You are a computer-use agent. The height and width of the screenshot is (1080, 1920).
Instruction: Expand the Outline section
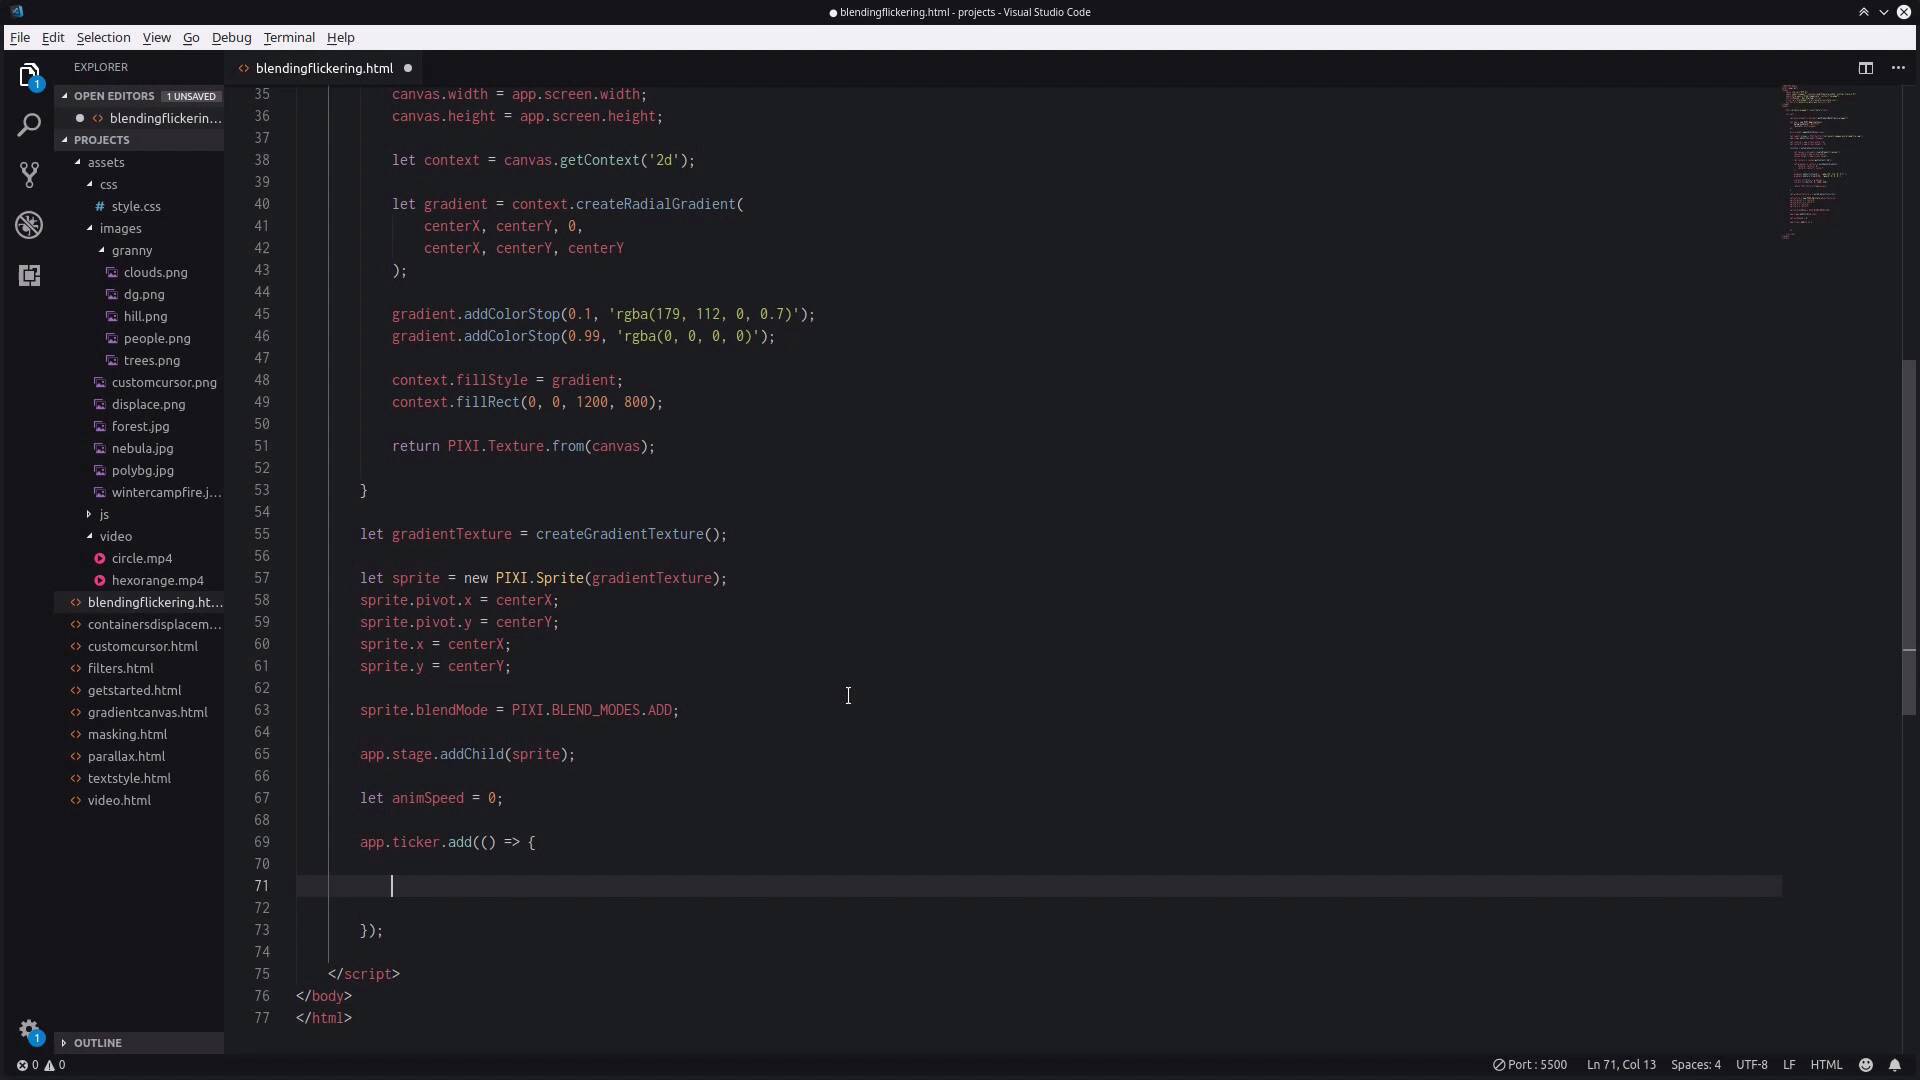[97, 1043]
